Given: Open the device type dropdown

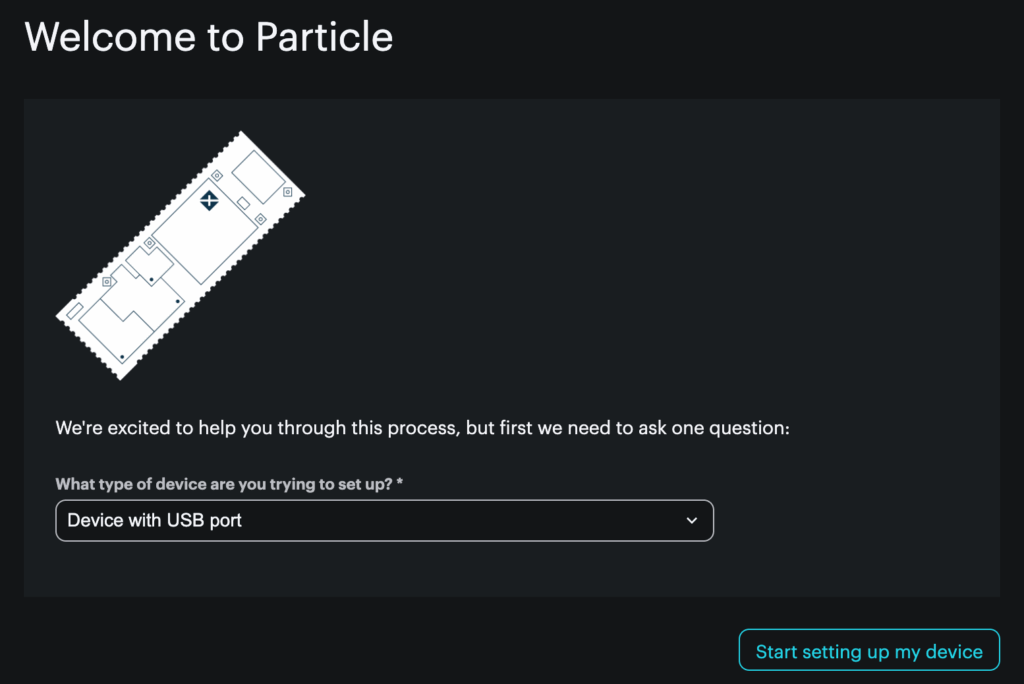Looking at the screenshot, I should click(384, 520).
